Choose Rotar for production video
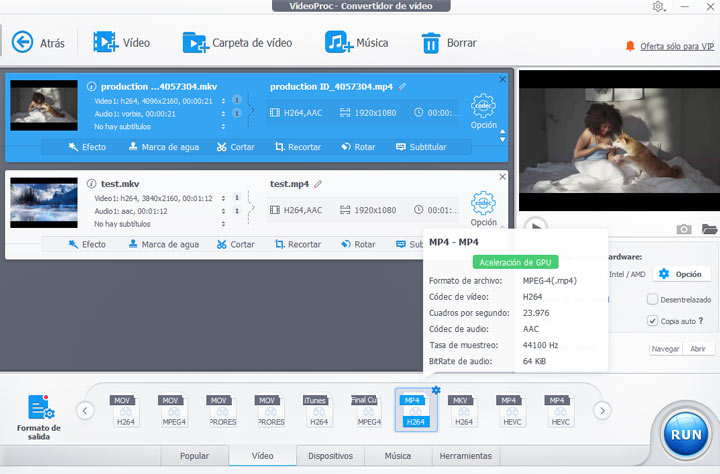This screenshot has height=474, width=720. 358,147
